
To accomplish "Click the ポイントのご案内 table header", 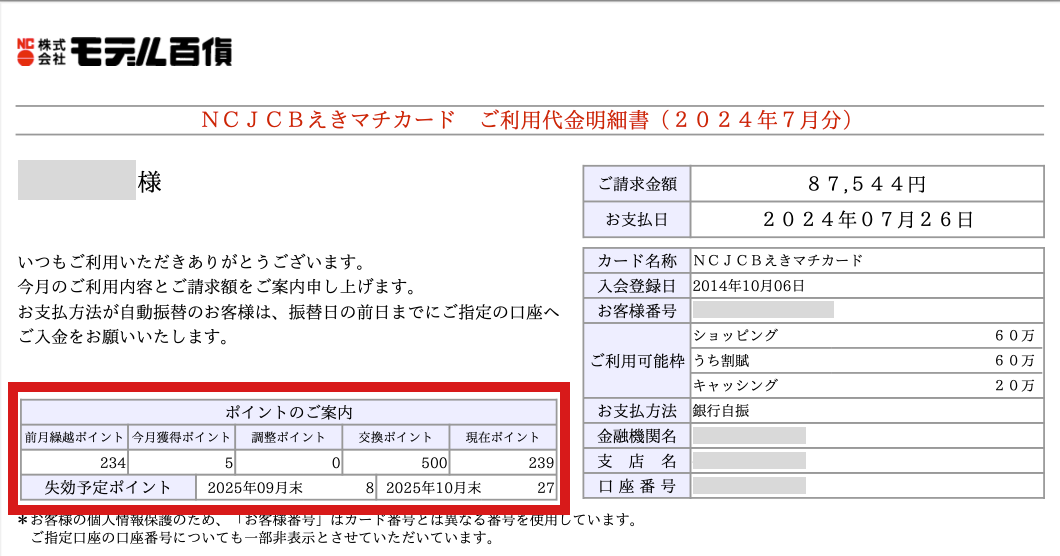I will click(289, 412).
